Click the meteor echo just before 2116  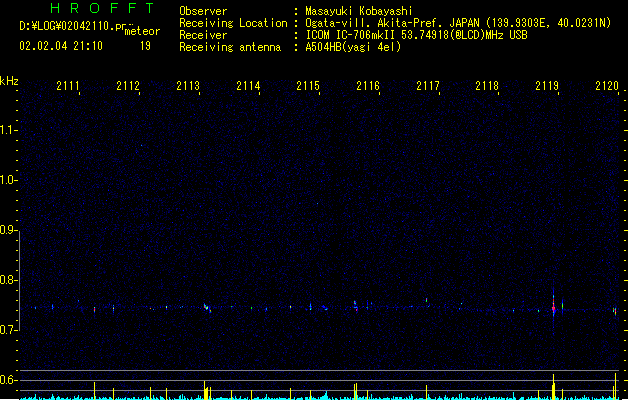coord(355,306)
